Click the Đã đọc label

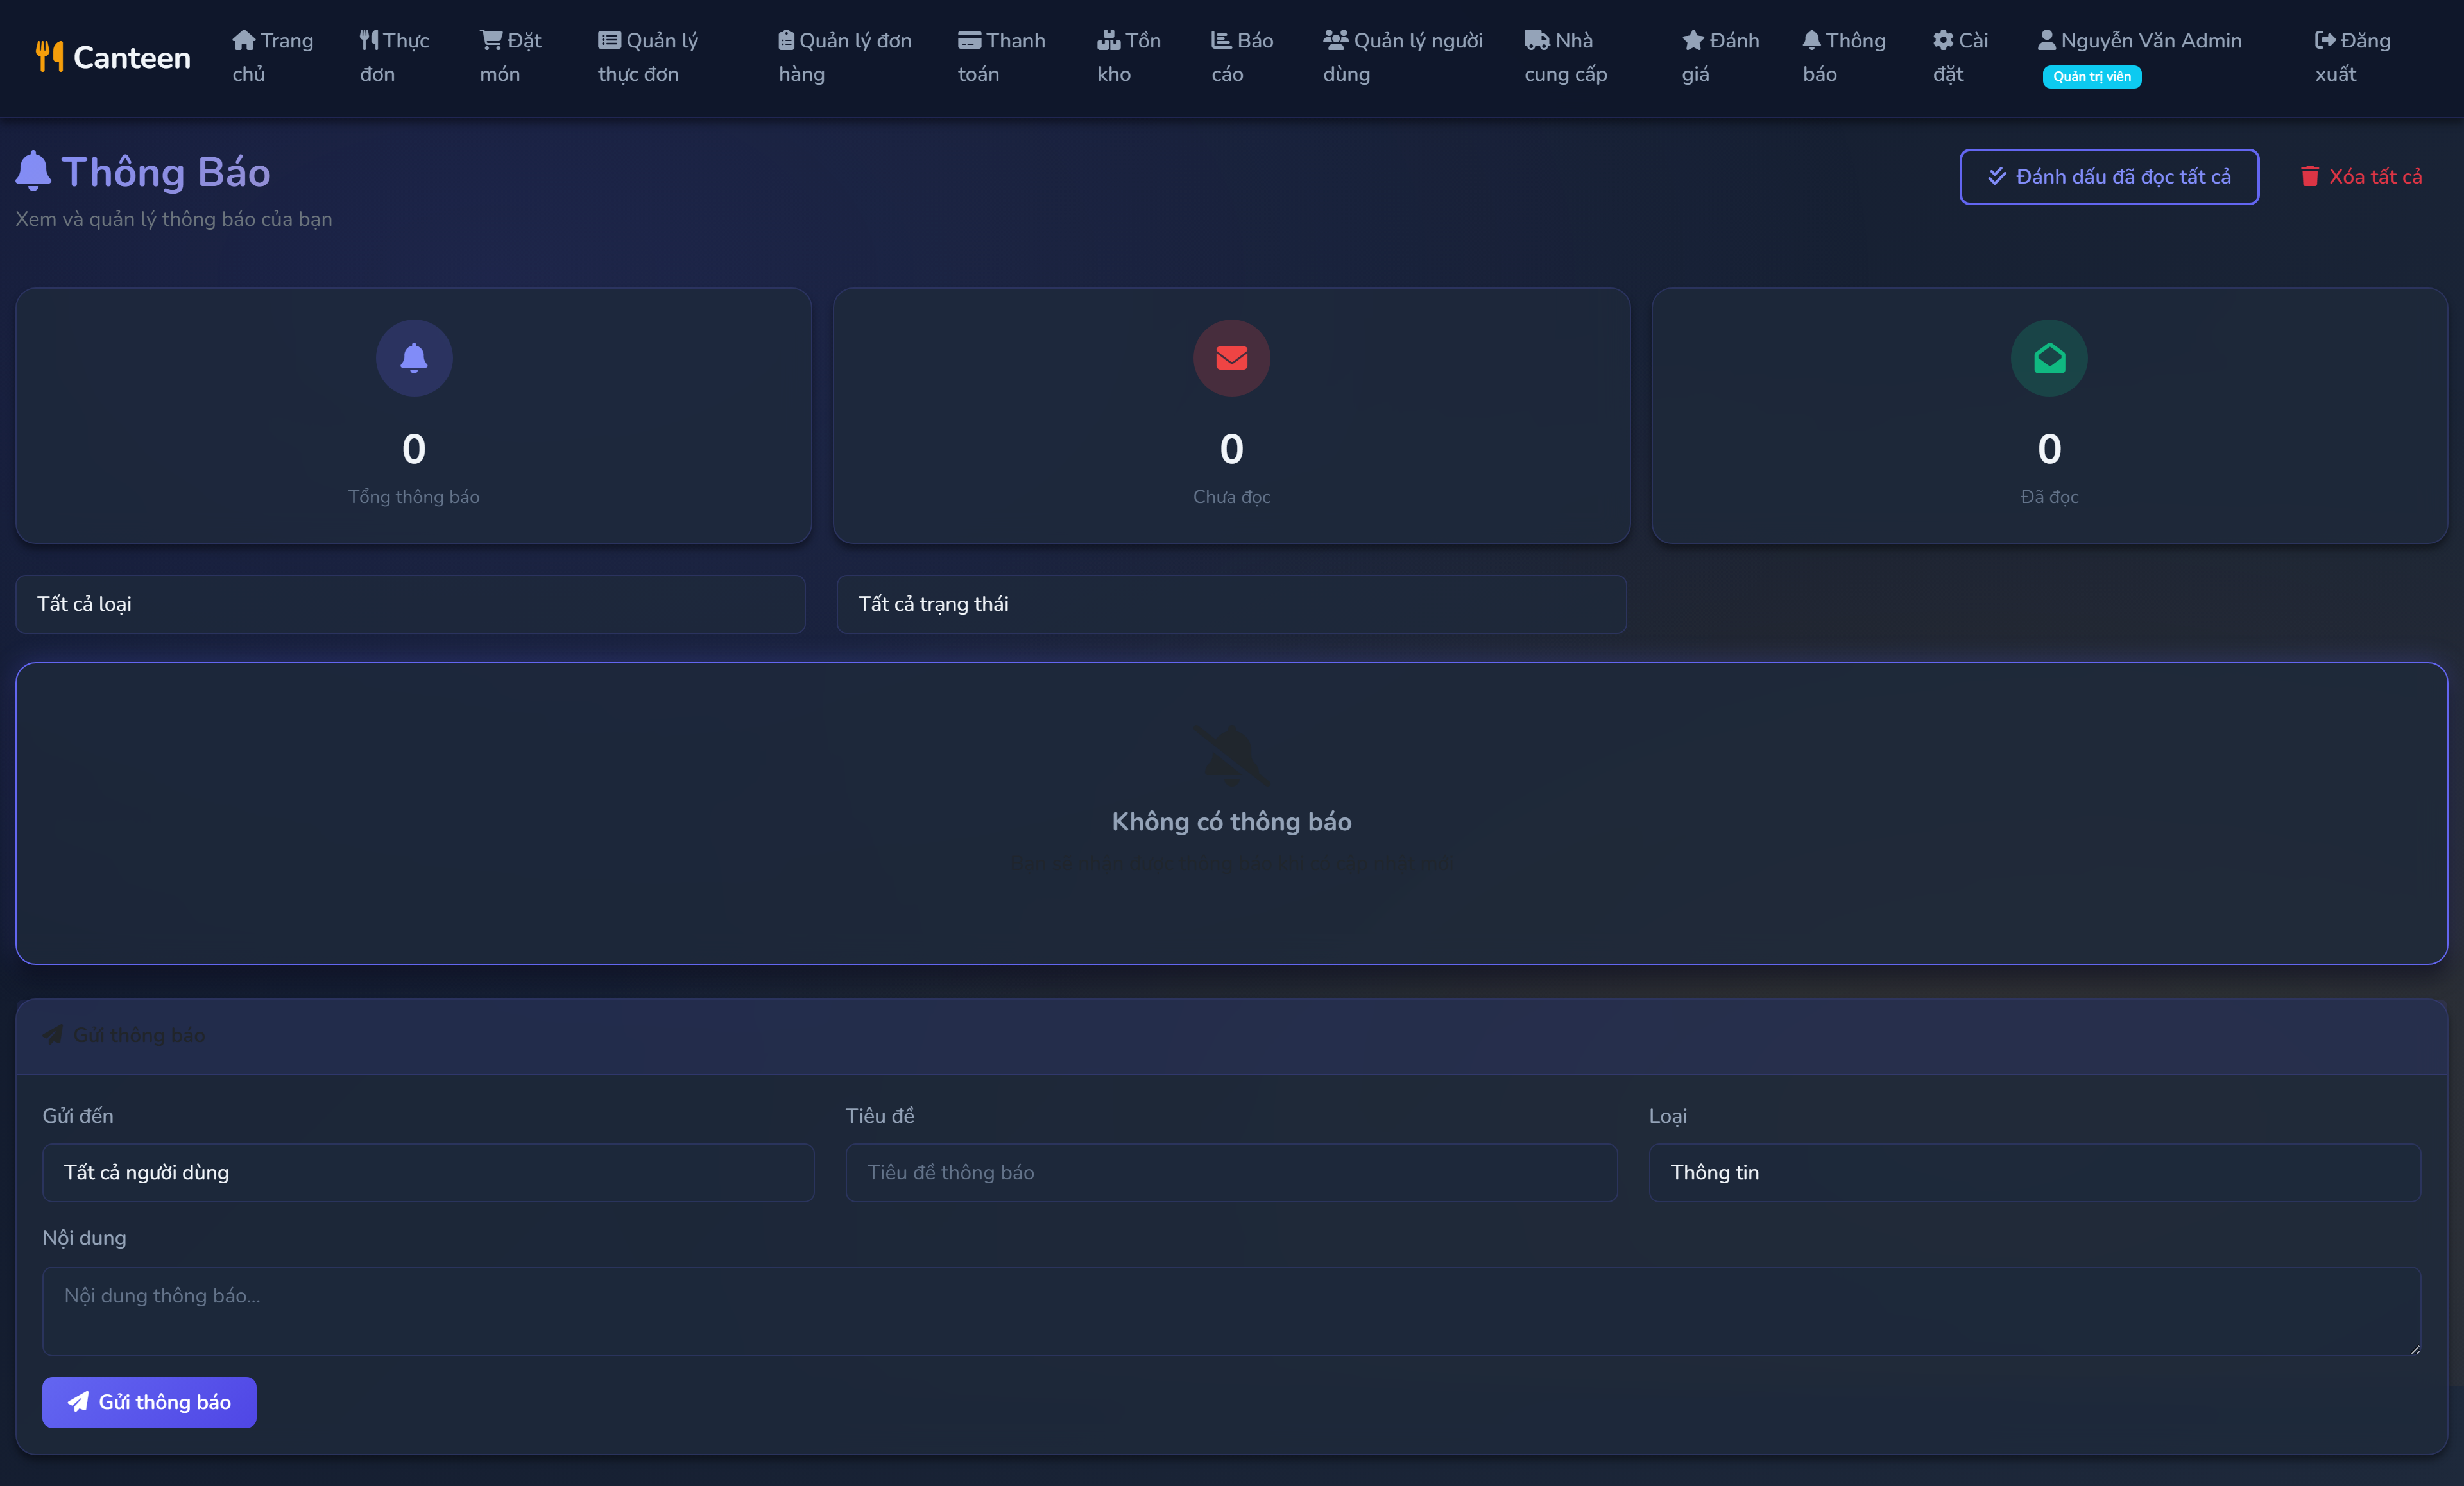(x=2049, y=497)
